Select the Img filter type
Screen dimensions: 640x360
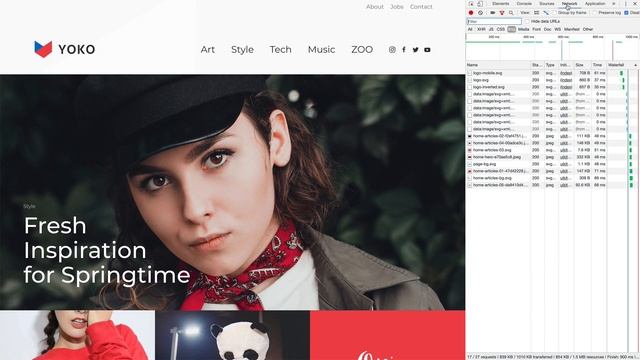(511, 29)
